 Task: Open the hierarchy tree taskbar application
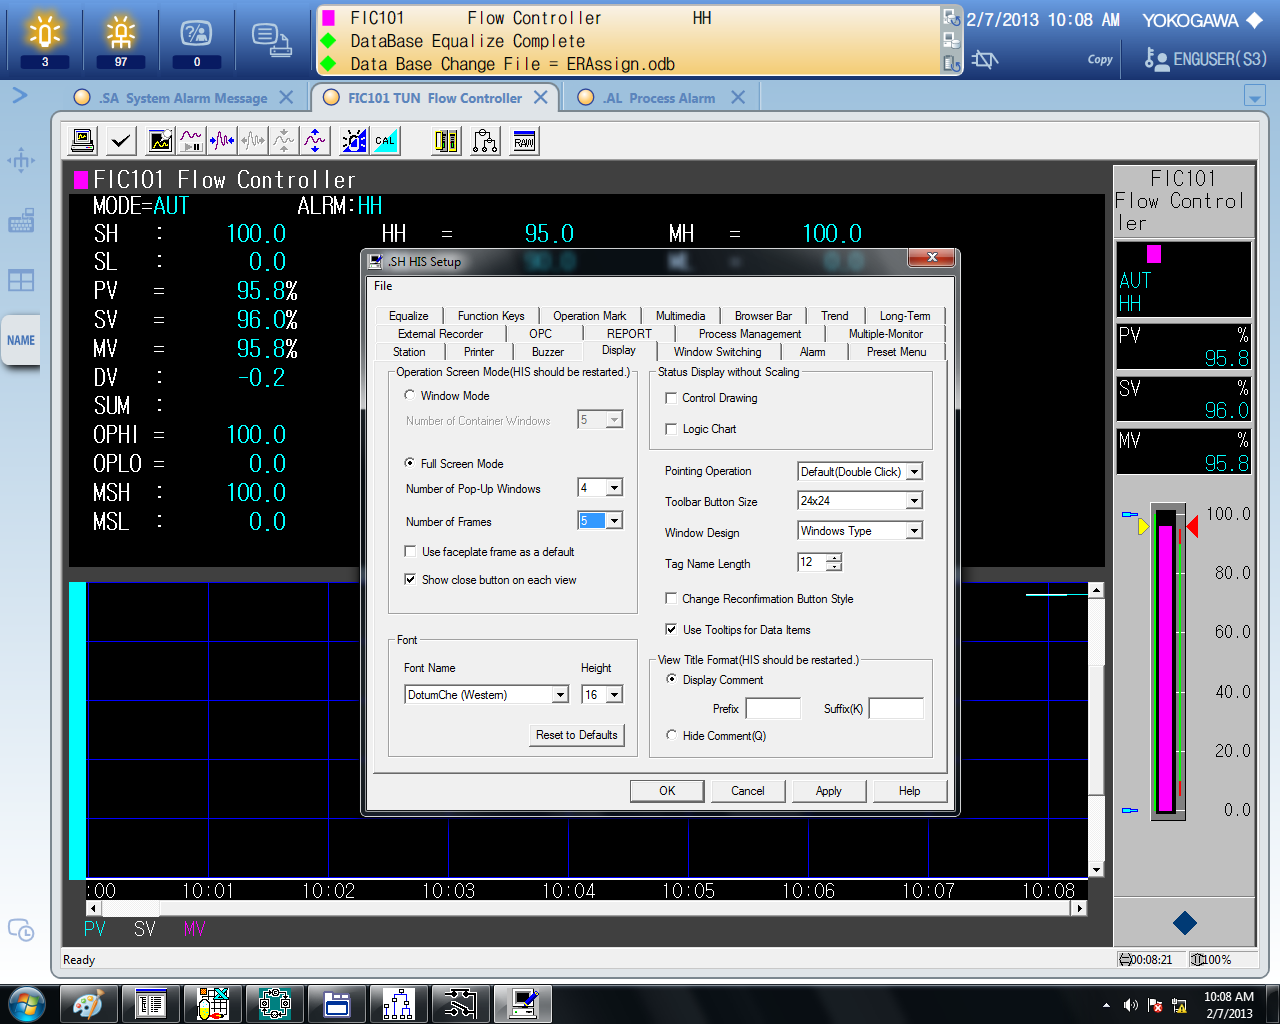[x=398, y=1004]
